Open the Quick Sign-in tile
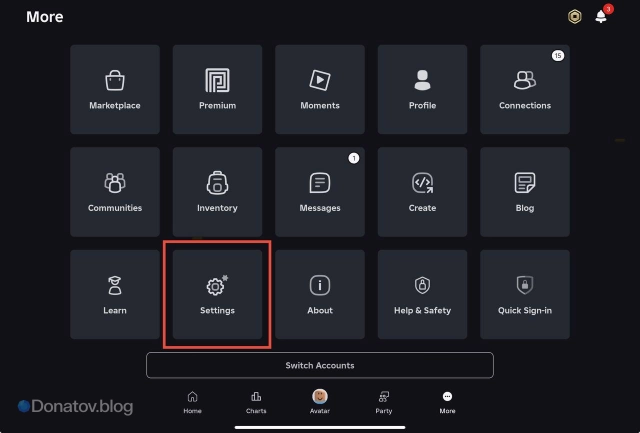The image size is (640, 433). (525, 294)
